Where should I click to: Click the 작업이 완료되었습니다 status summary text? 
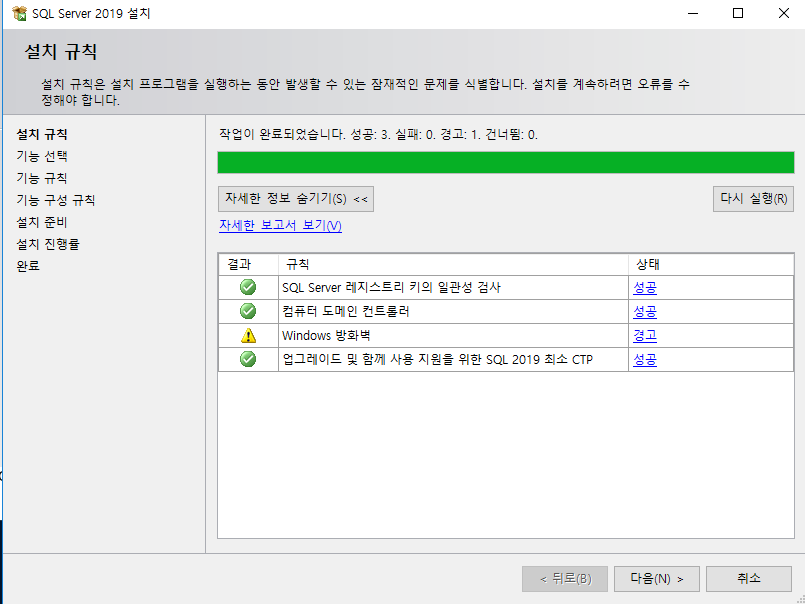click(378, 135)
